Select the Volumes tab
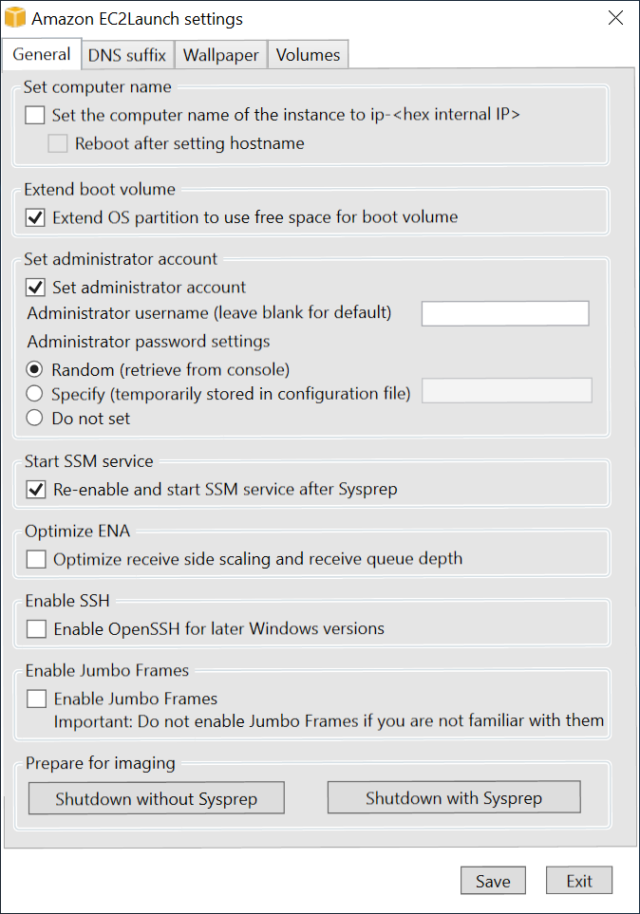This screenshot has height=914, width=640. pos(308,55)
